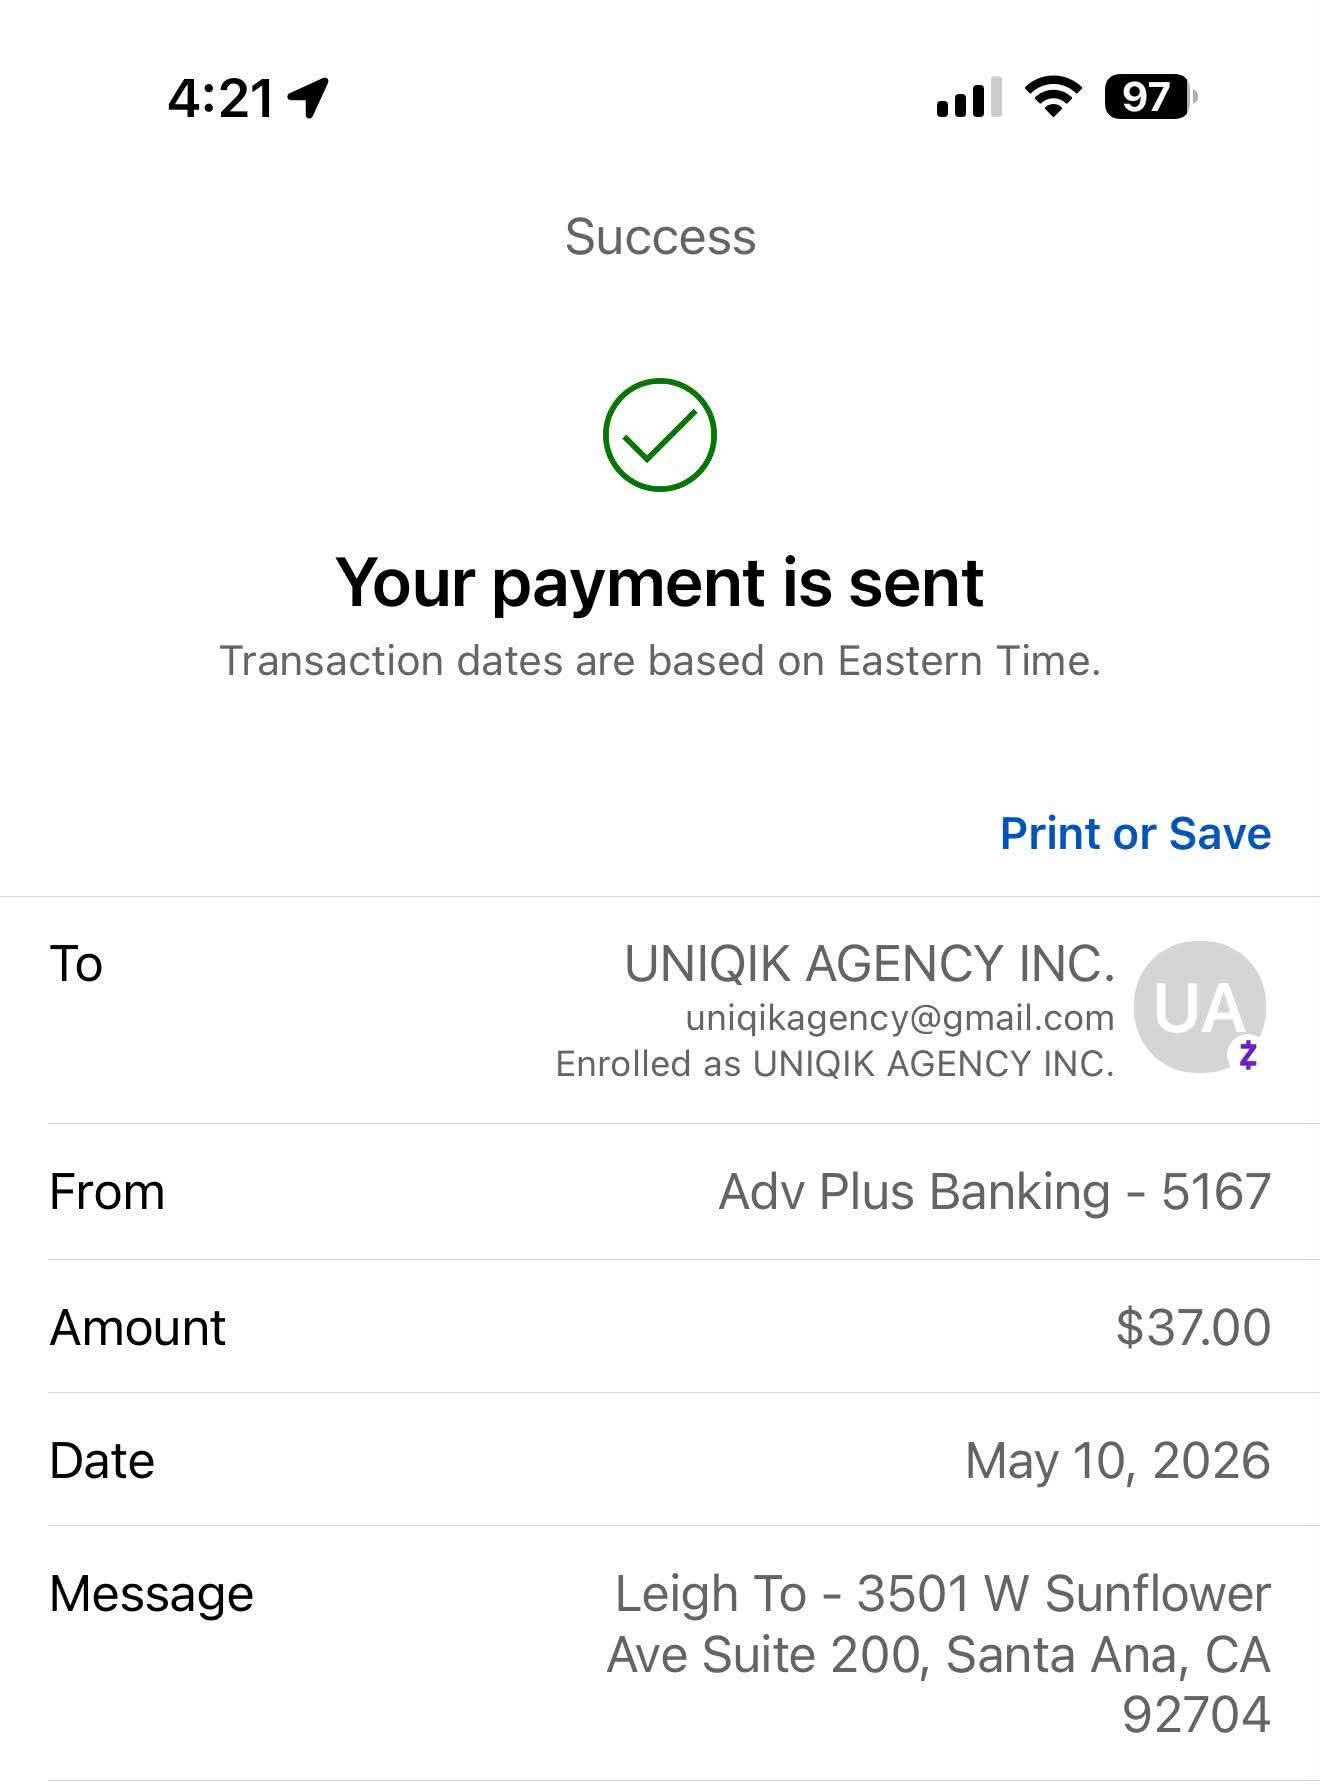Image resolution: width=1320 pixels, height=1785 pixels.
Task: Tap the Your payment is sent heading
Action: 660,581
